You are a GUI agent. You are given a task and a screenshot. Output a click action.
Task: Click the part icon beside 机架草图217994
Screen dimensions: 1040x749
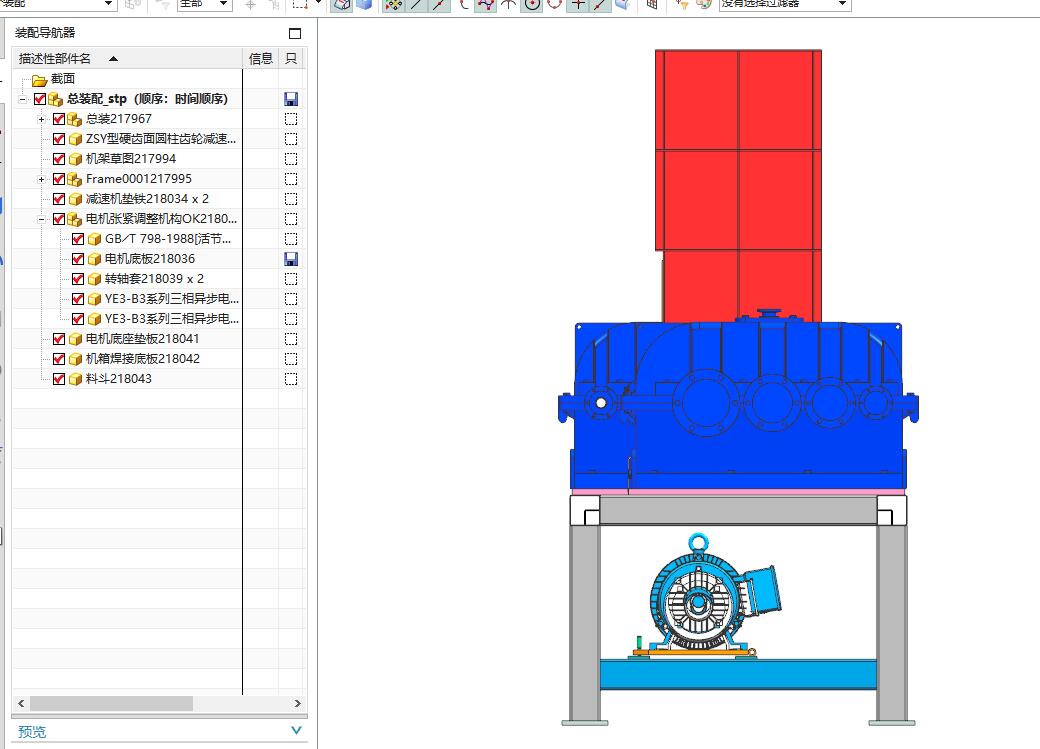[75, 159]
